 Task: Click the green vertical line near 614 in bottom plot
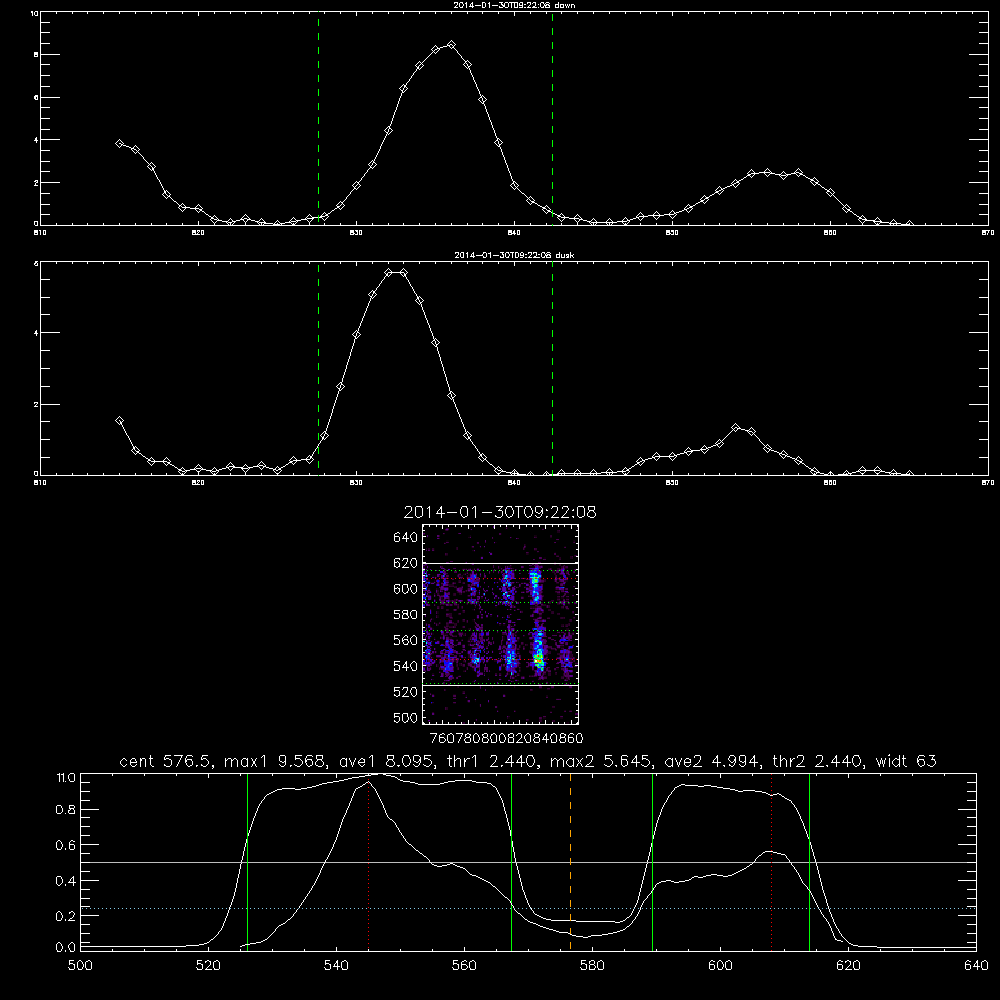(809, 861)
